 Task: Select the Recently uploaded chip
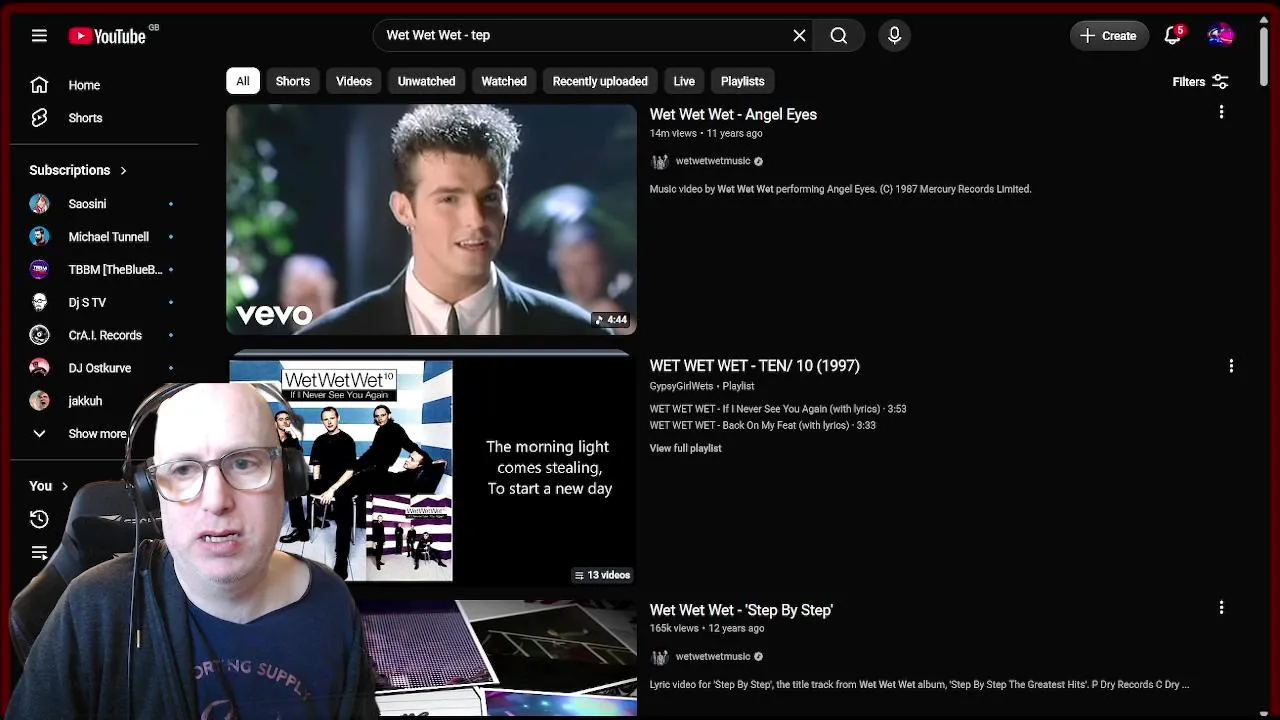pyautogui.click(x=600, y=81)
